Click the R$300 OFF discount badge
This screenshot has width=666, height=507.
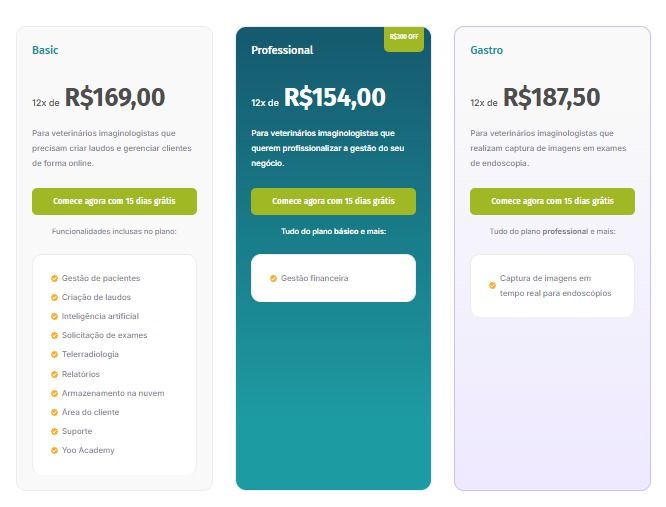coord(404,37)
